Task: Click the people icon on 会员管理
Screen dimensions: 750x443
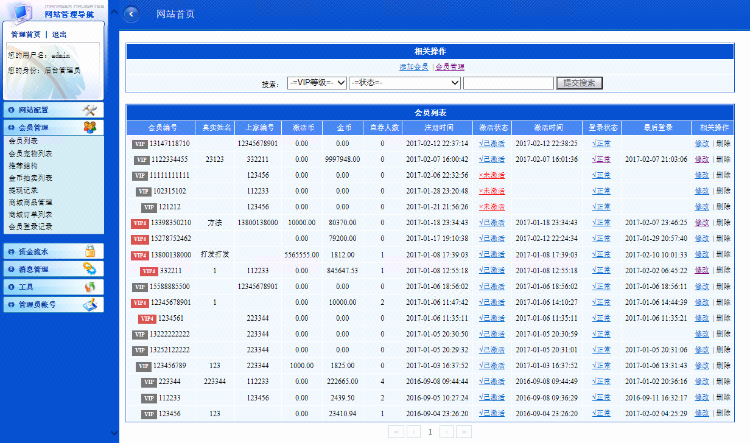Action: (x=89, y=127)
